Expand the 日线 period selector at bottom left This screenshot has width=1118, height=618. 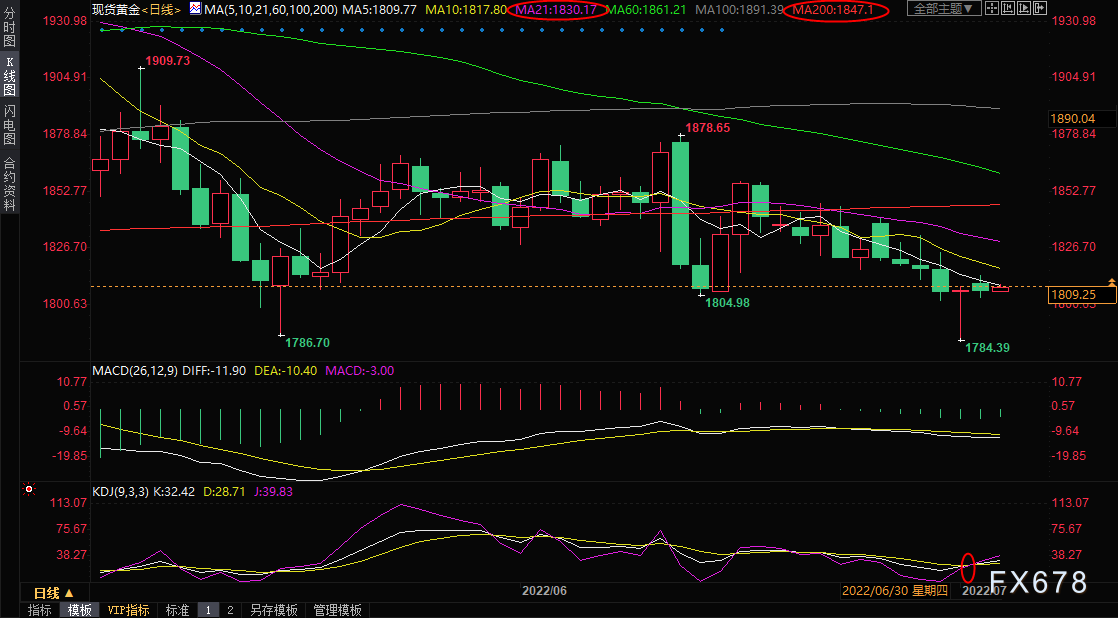click(x=53, y=592)
